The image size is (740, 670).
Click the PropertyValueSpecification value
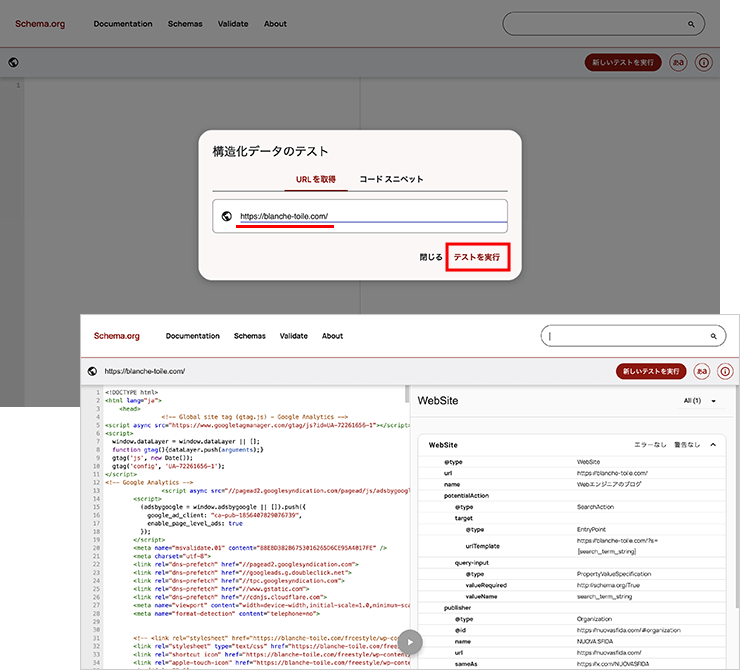tap(614, 574)
